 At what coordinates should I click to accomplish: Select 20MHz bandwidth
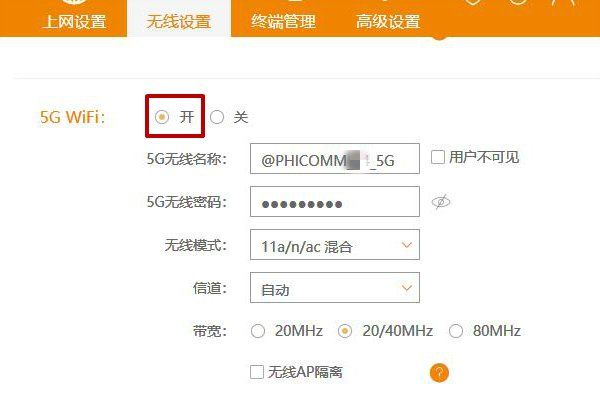pos(258,331)
